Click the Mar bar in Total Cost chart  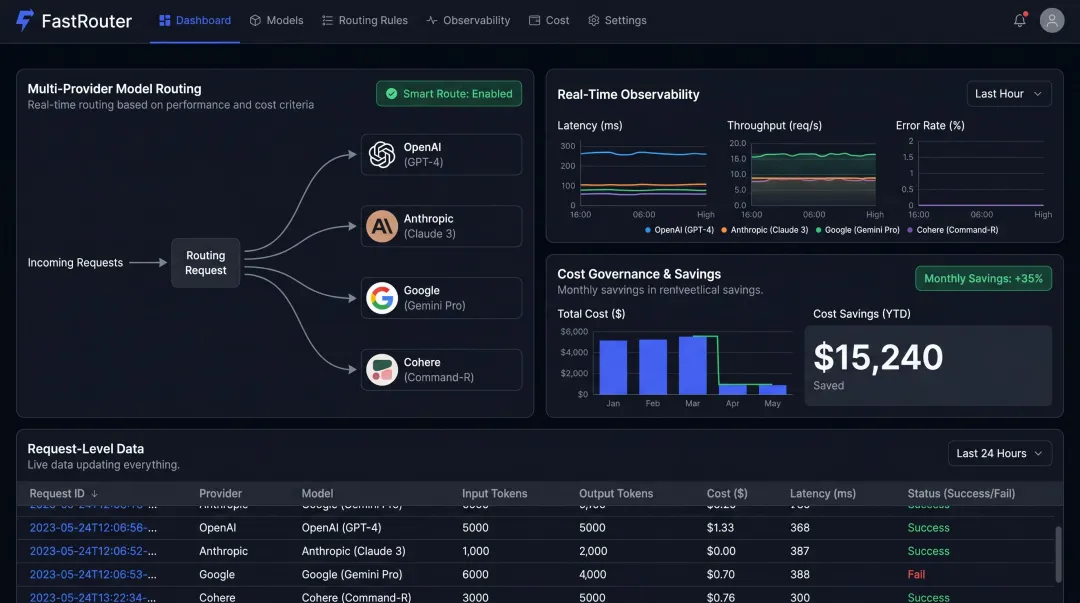pos(693,365)
